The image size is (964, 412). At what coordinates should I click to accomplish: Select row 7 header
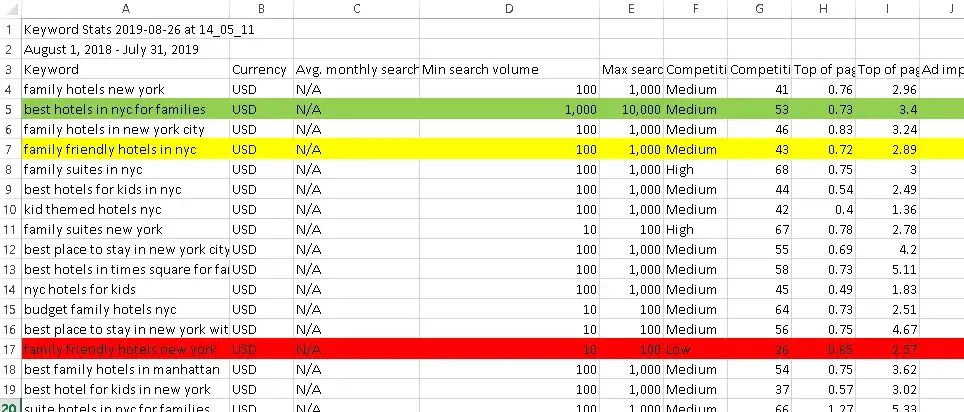(x=10, y=149)
